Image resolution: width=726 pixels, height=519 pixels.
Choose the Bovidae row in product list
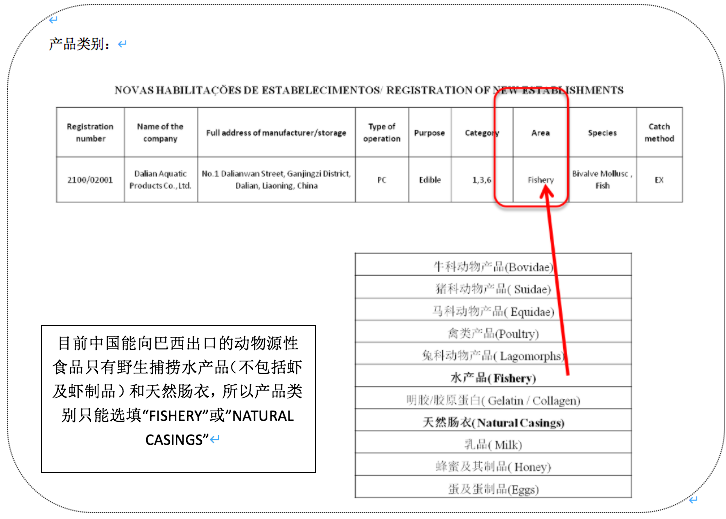(493, 267)
